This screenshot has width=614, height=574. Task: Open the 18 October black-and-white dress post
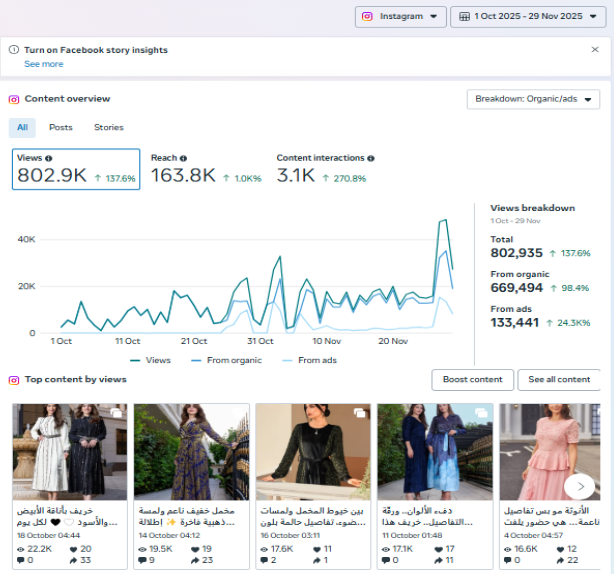coord(70,452)
